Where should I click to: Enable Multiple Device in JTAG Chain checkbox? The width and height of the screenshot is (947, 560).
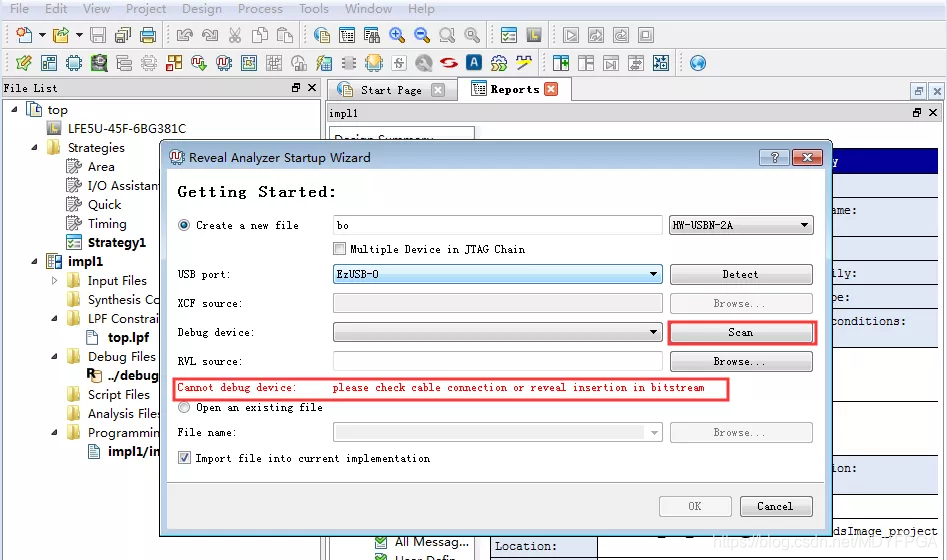pos(339,249)
